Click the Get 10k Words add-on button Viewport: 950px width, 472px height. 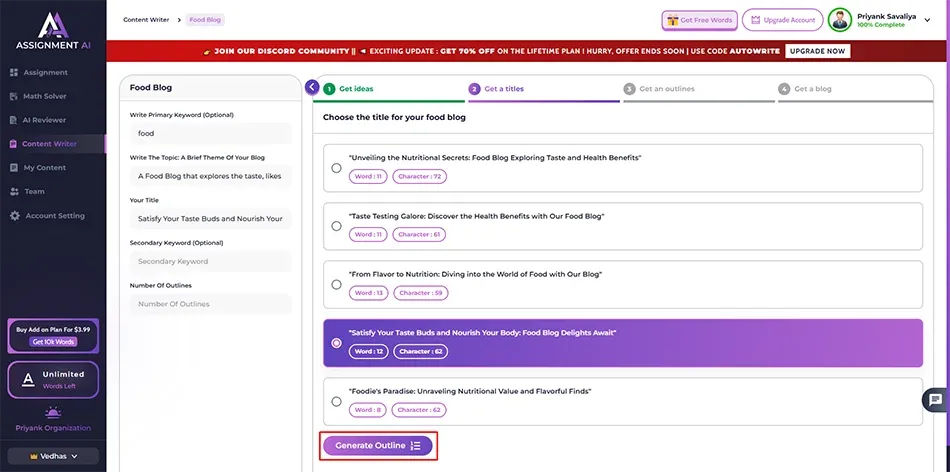(x=53, y=342)
